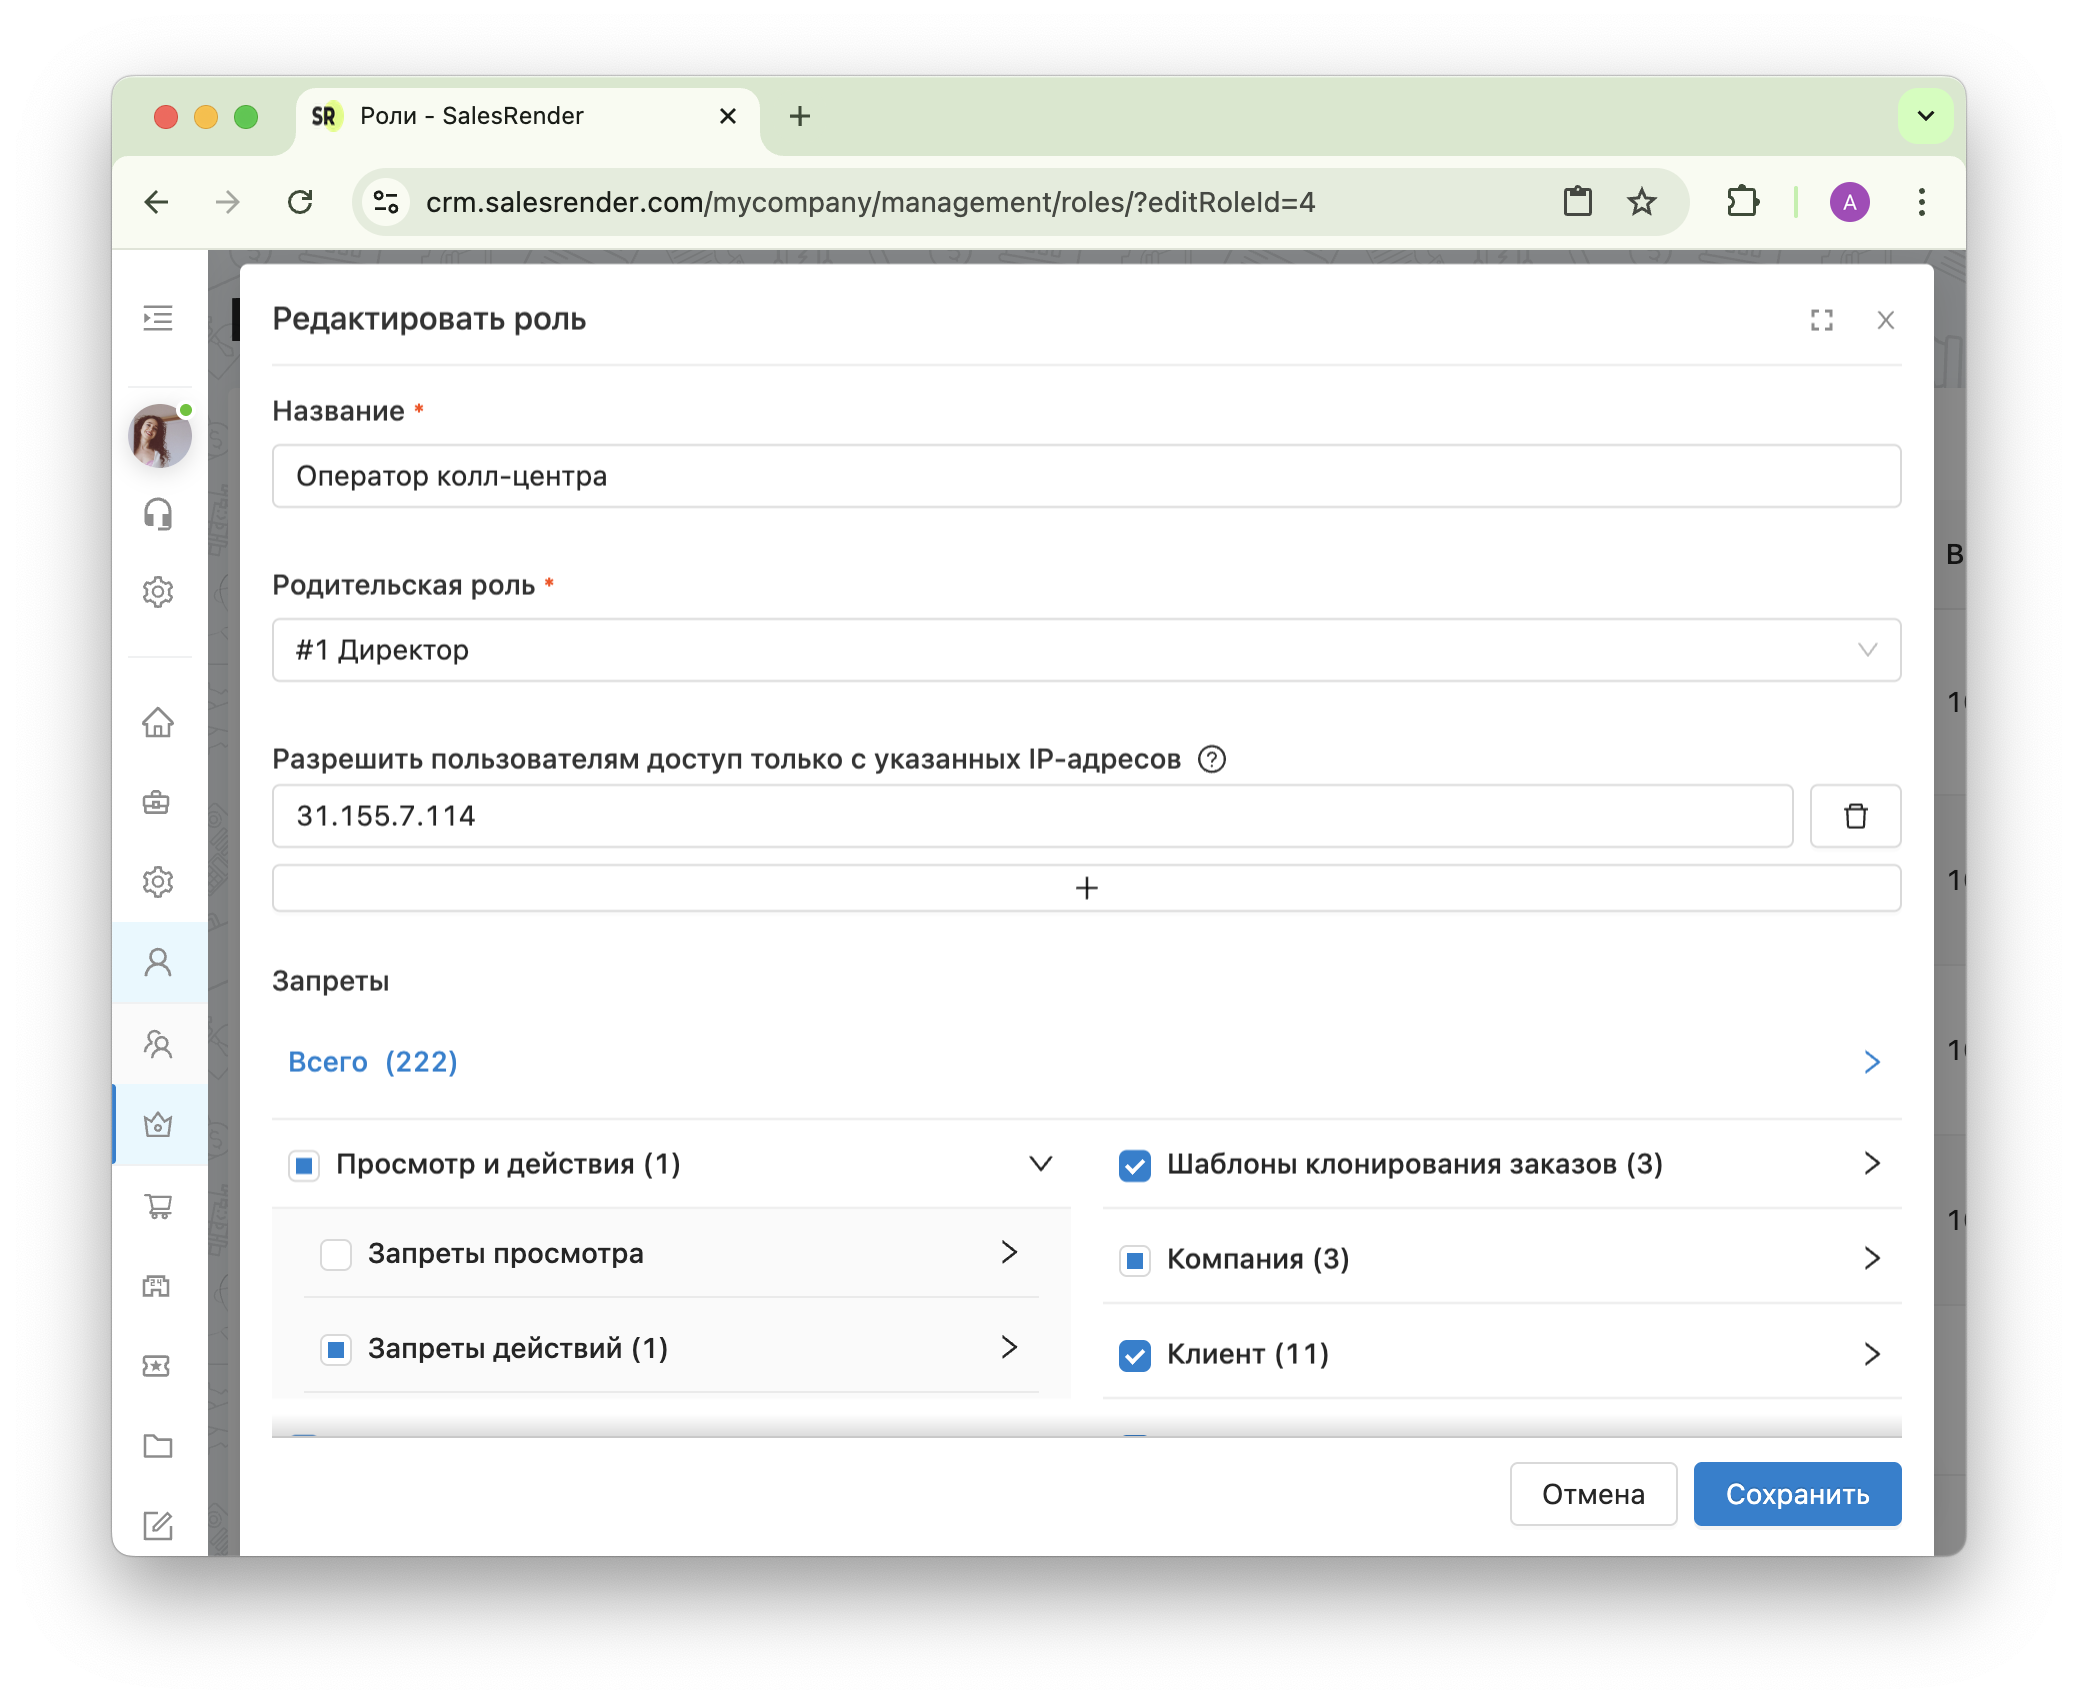
Task: Bookmark this page with star icon
Action: point(1642,202)
